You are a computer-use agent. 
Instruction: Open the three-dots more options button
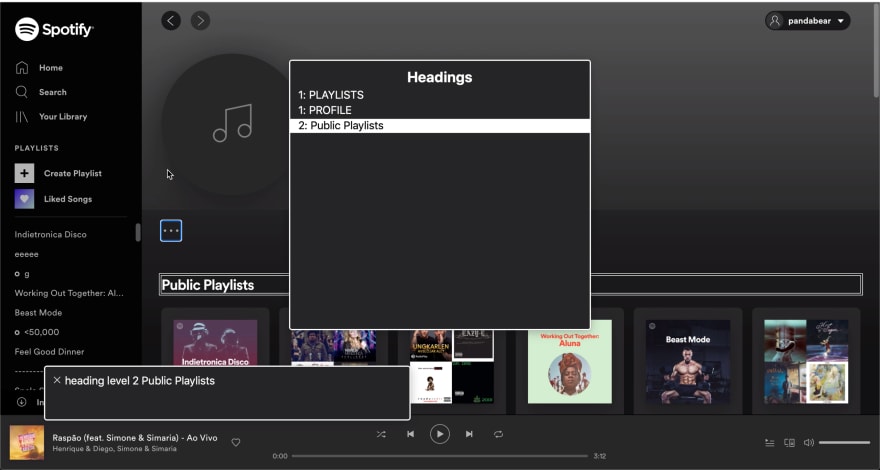[x=171, y=231]
